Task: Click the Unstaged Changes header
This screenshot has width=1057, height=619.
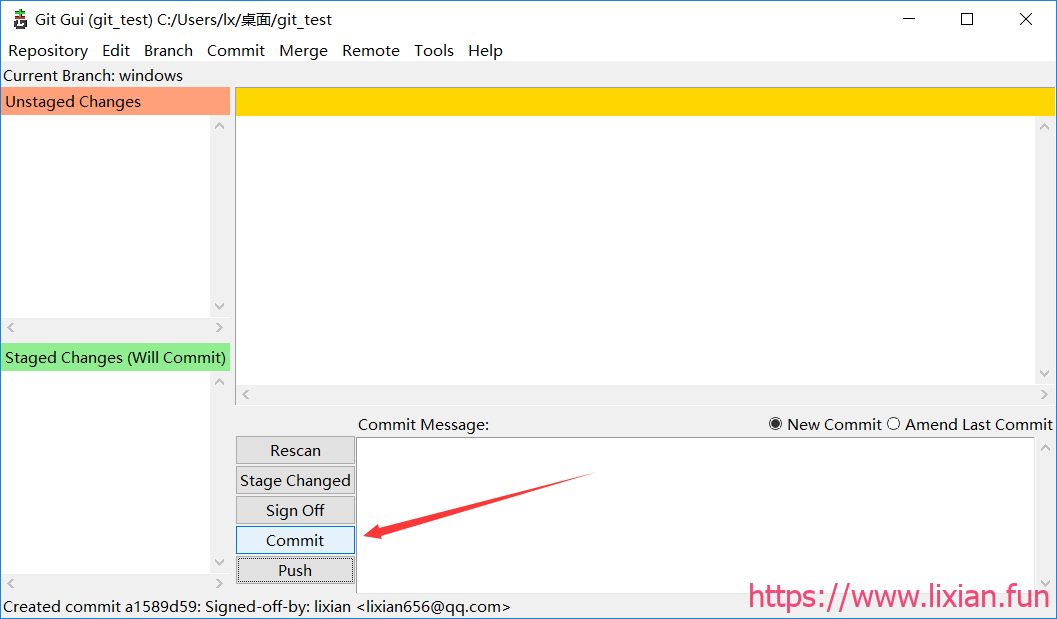Action: (115, 101)
